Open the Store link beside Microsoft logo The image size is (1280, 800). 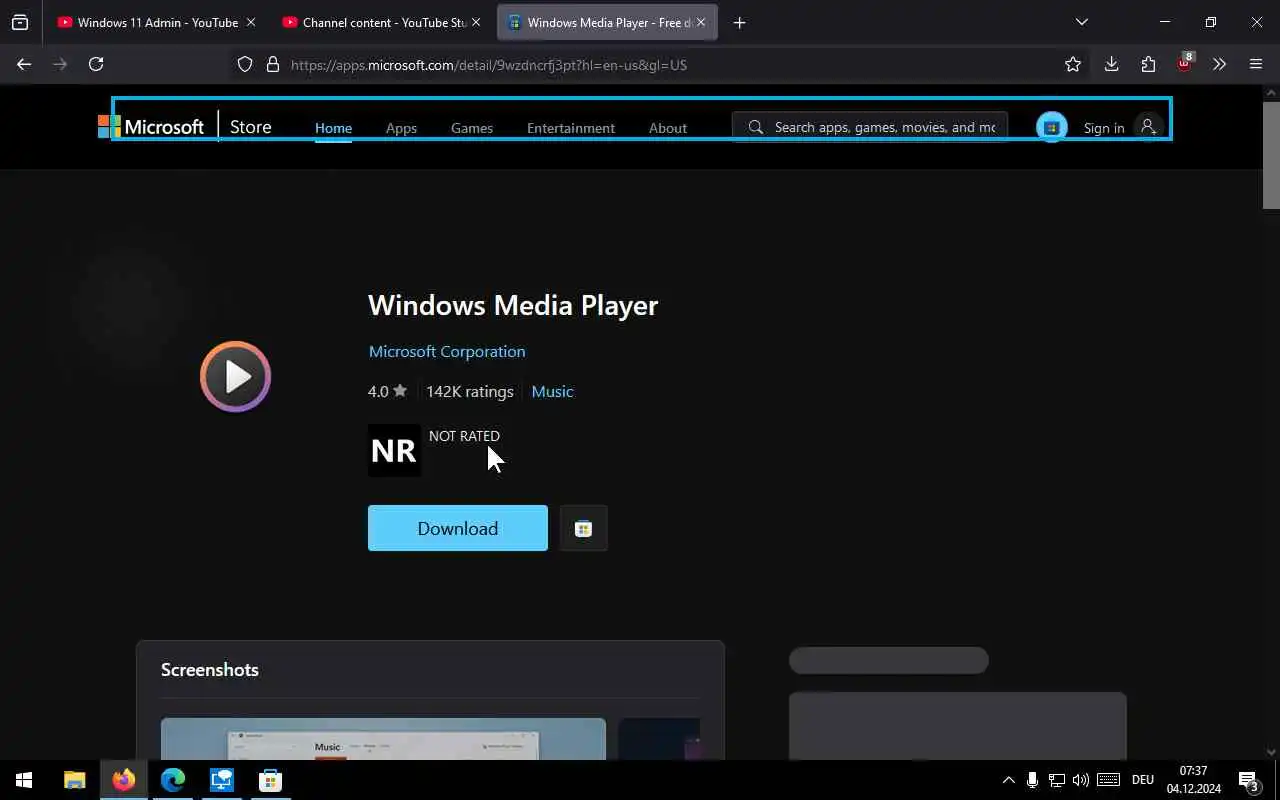point(250,127)
